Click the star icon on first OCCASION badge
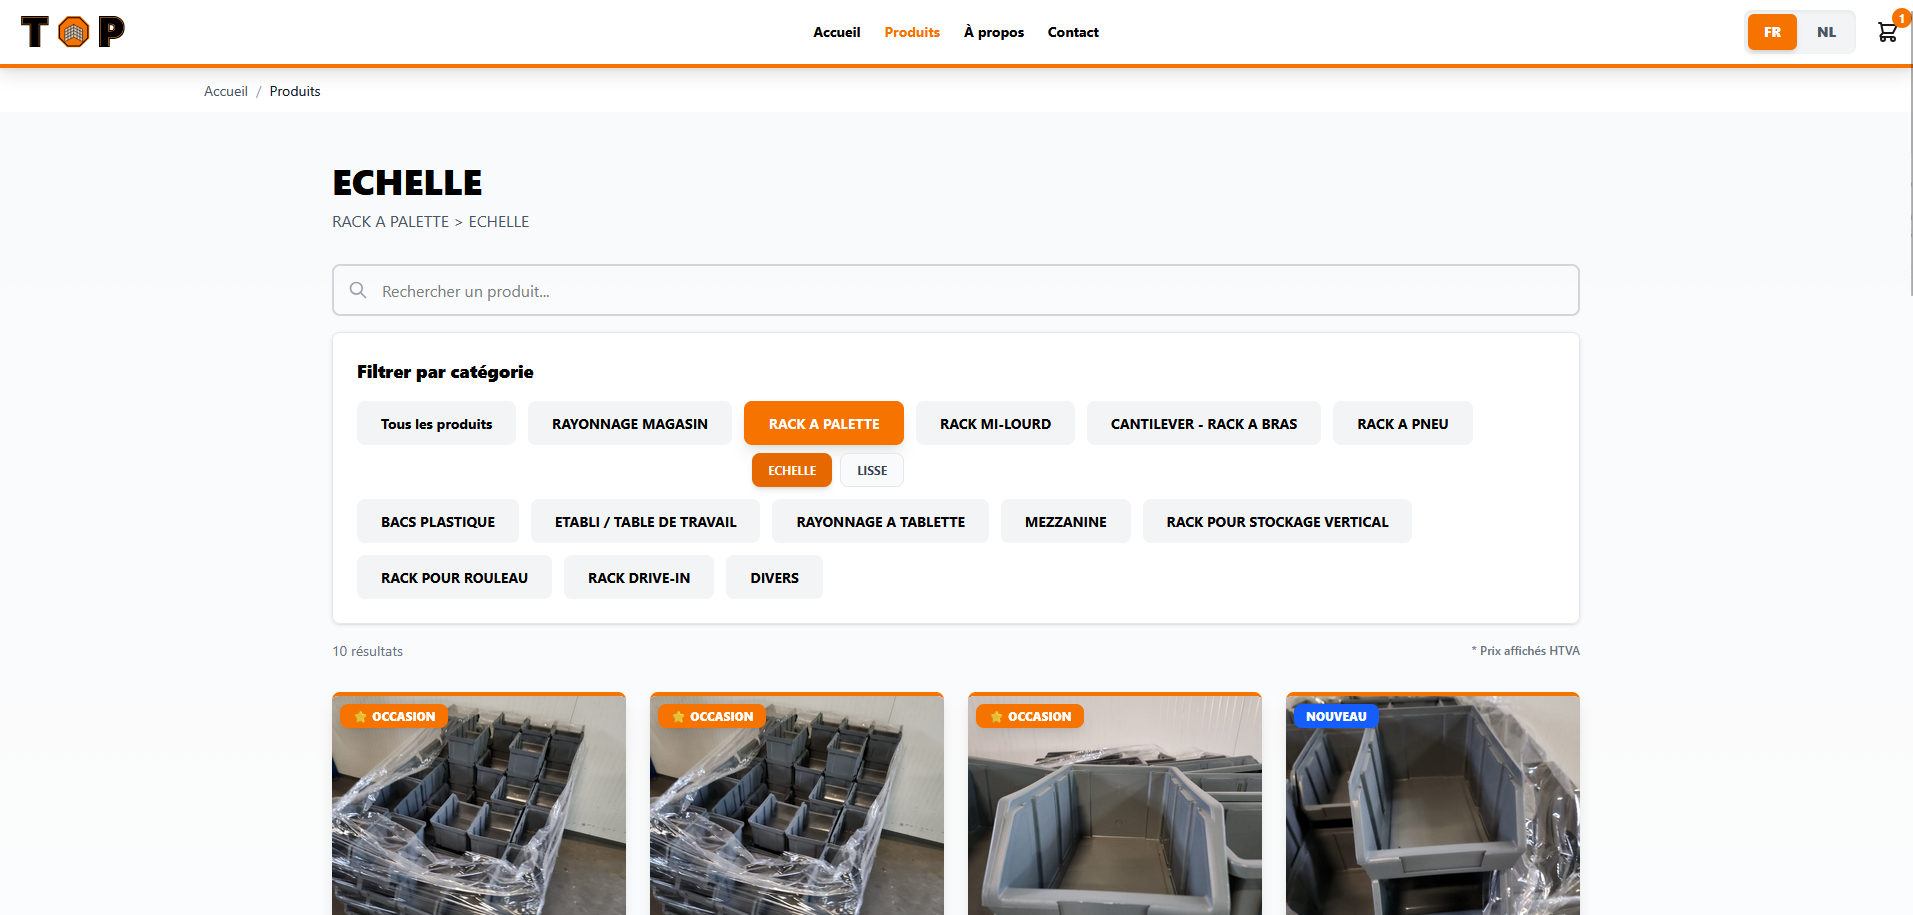Viewport: 1913px width, 915px height. pyautogui.click(x=360, y=716)
